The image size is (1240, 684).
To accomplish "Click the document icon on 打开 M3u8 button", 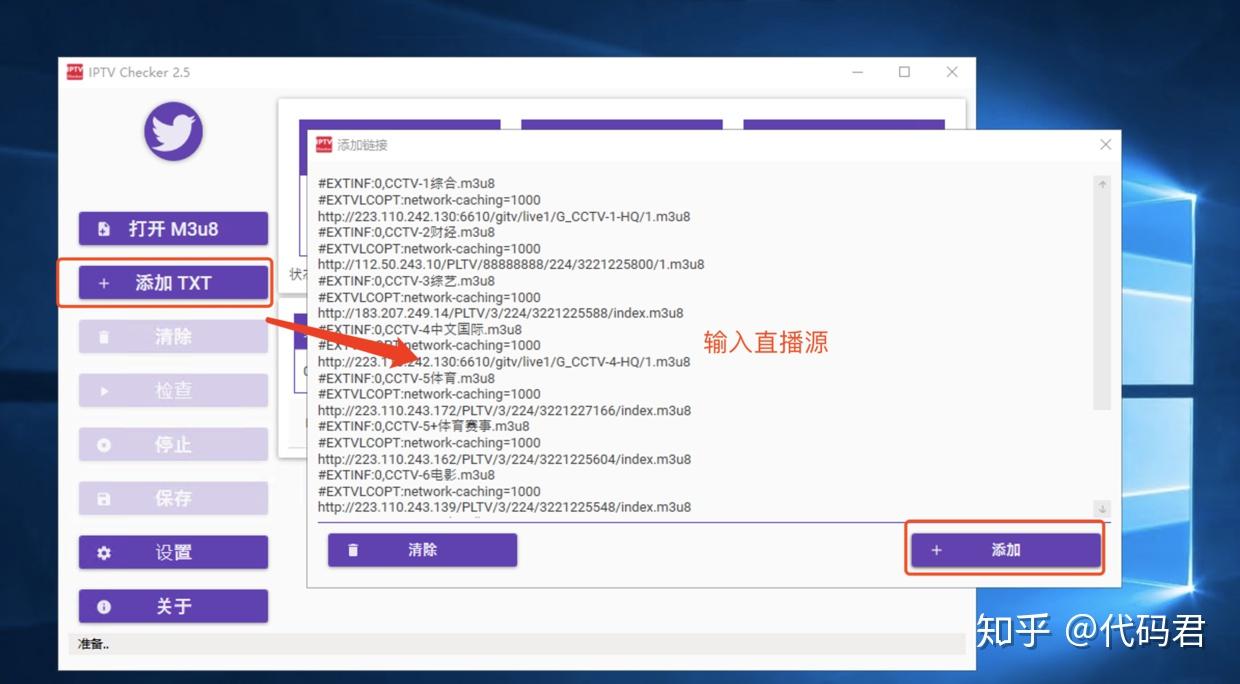I will pyautogui.click(x=102, y=229).
